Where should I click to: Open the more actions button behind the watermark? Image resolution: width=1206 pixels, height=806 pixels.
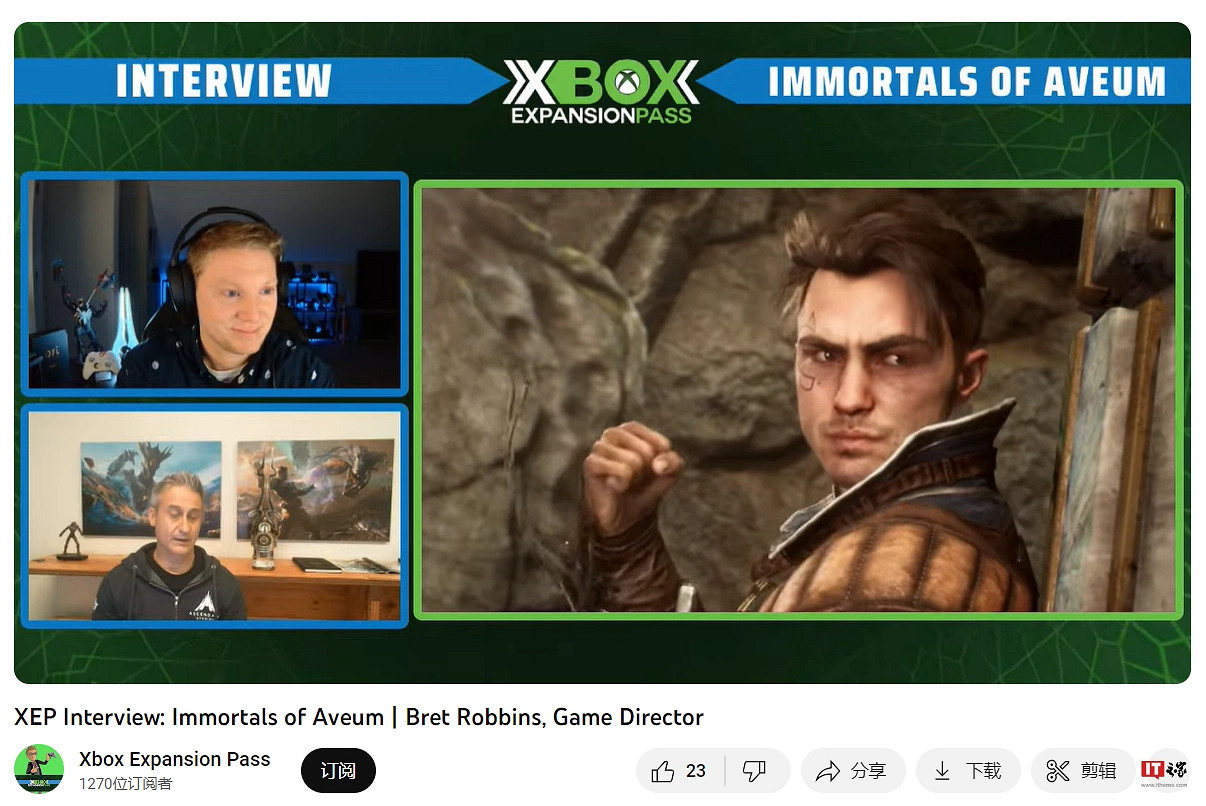click(x=1176, y=771)
